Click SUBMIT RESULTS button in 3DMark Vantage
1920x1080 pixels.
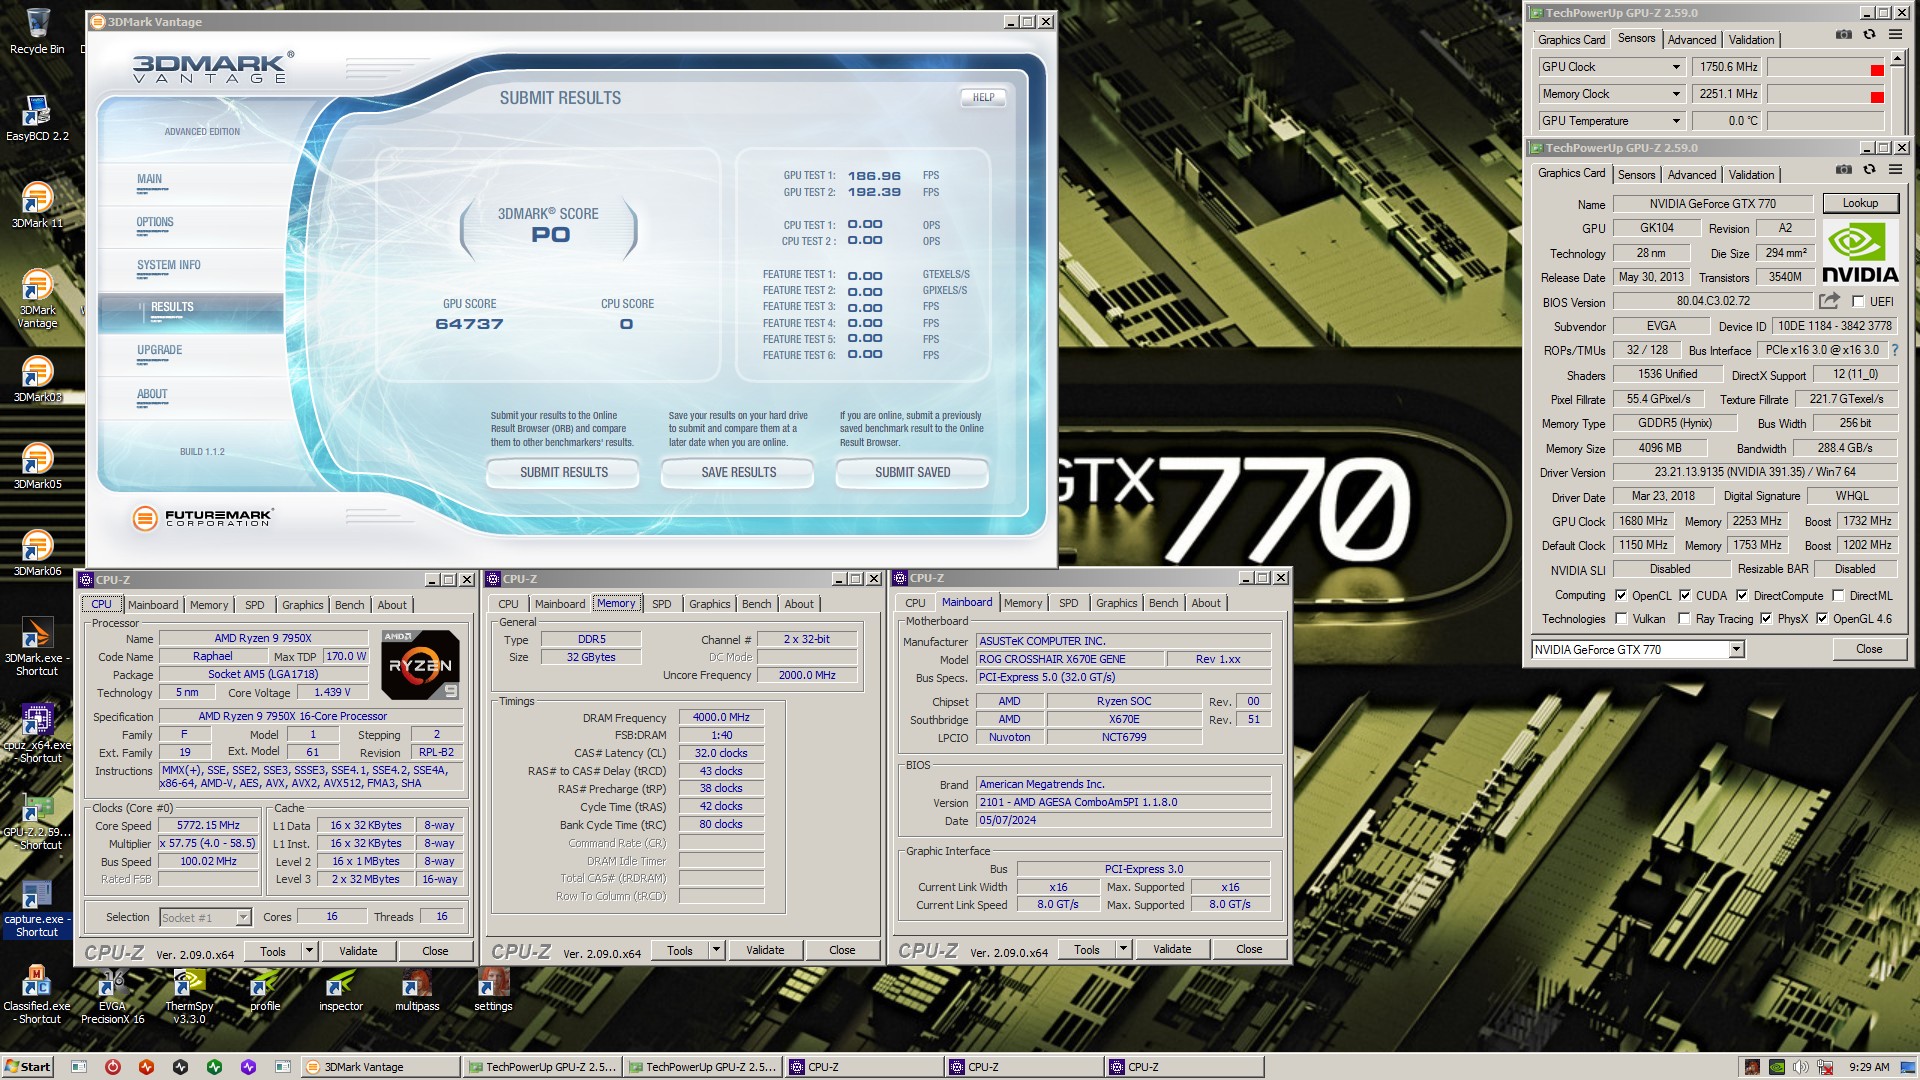coord(563,472)
